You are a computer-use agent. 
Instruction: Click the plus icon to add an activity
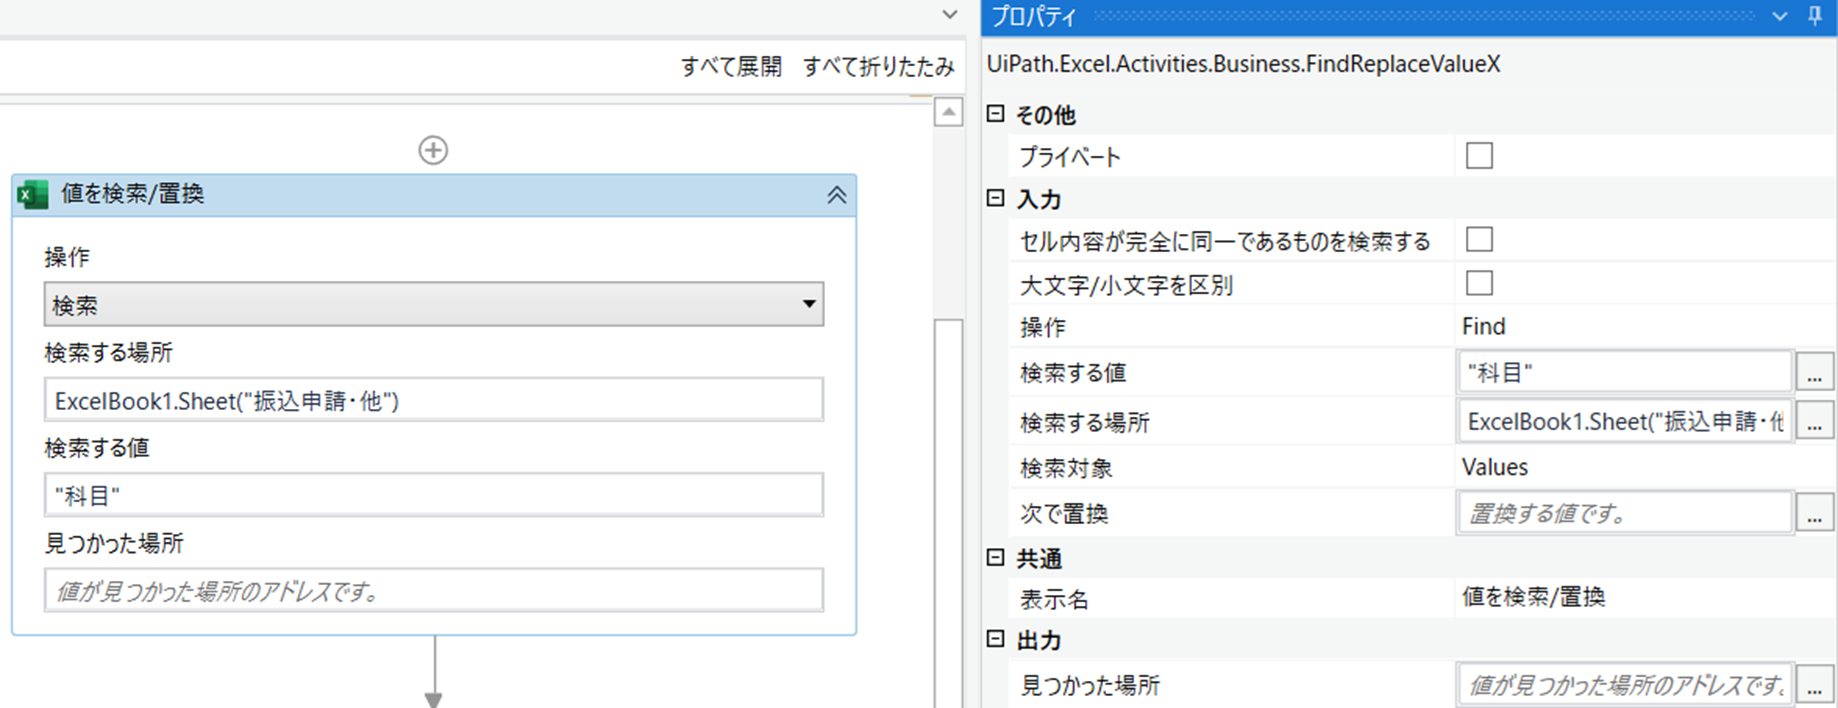point(433,150)
